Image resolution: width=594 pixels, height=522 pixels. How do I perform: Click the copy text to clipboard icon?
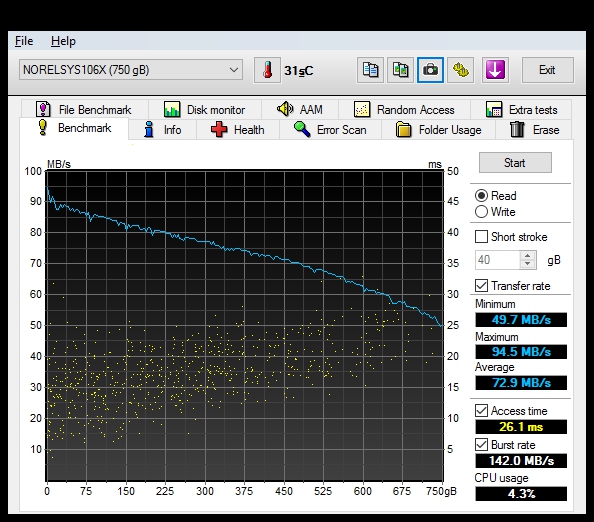370,70
